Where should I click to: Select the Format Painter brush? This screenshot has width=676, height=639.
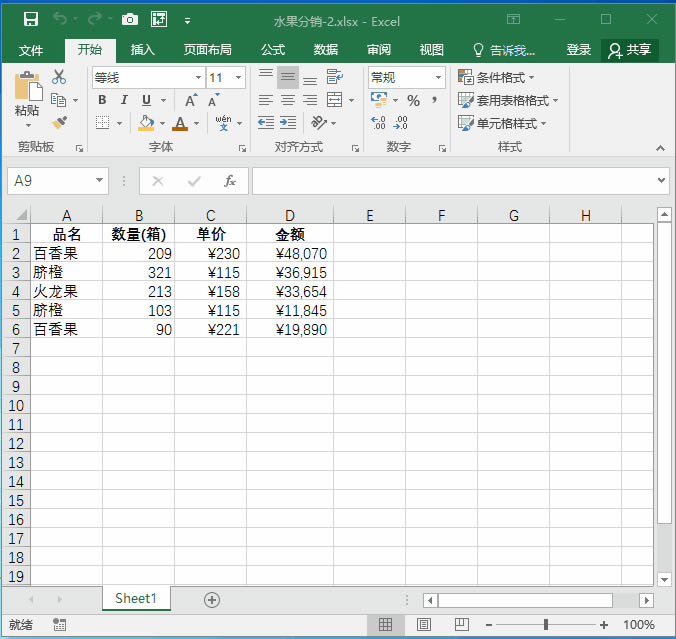tap(59, 122)
